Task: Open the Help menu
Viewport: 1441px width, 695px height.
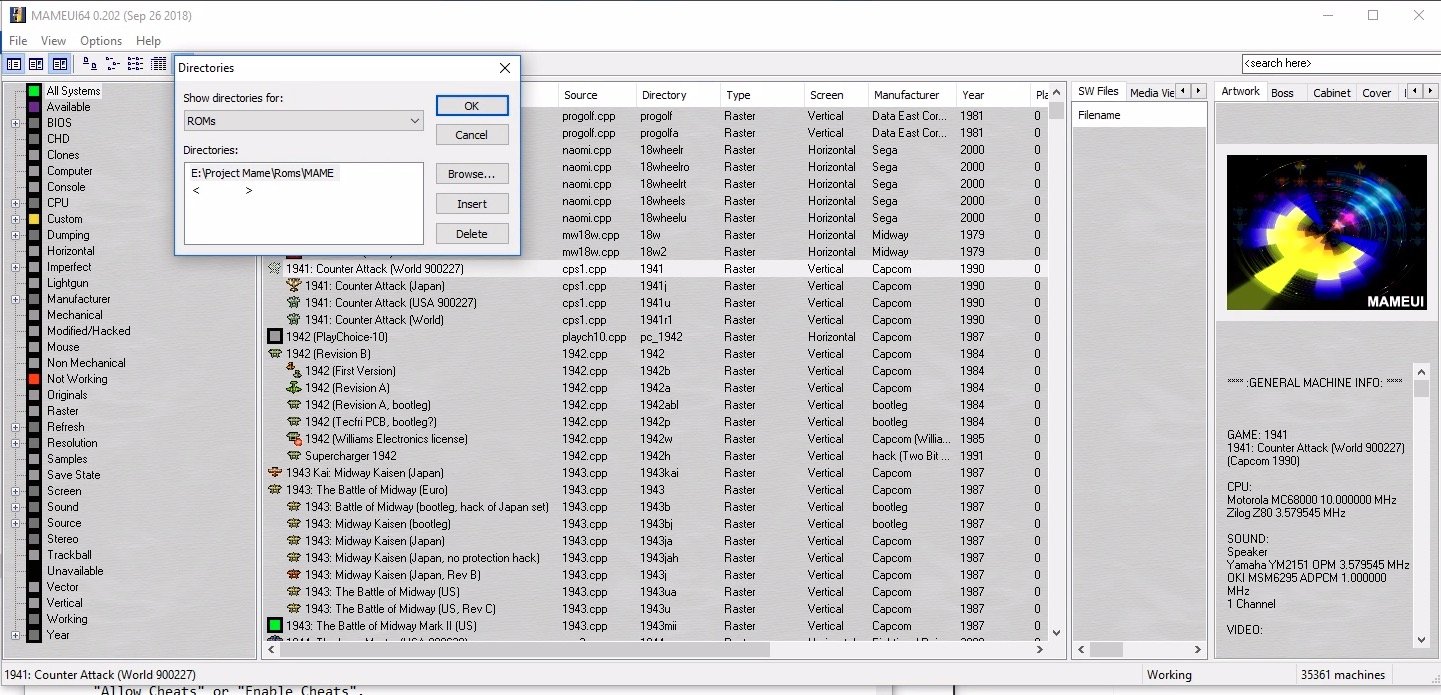Action: (x=148, y=41)
